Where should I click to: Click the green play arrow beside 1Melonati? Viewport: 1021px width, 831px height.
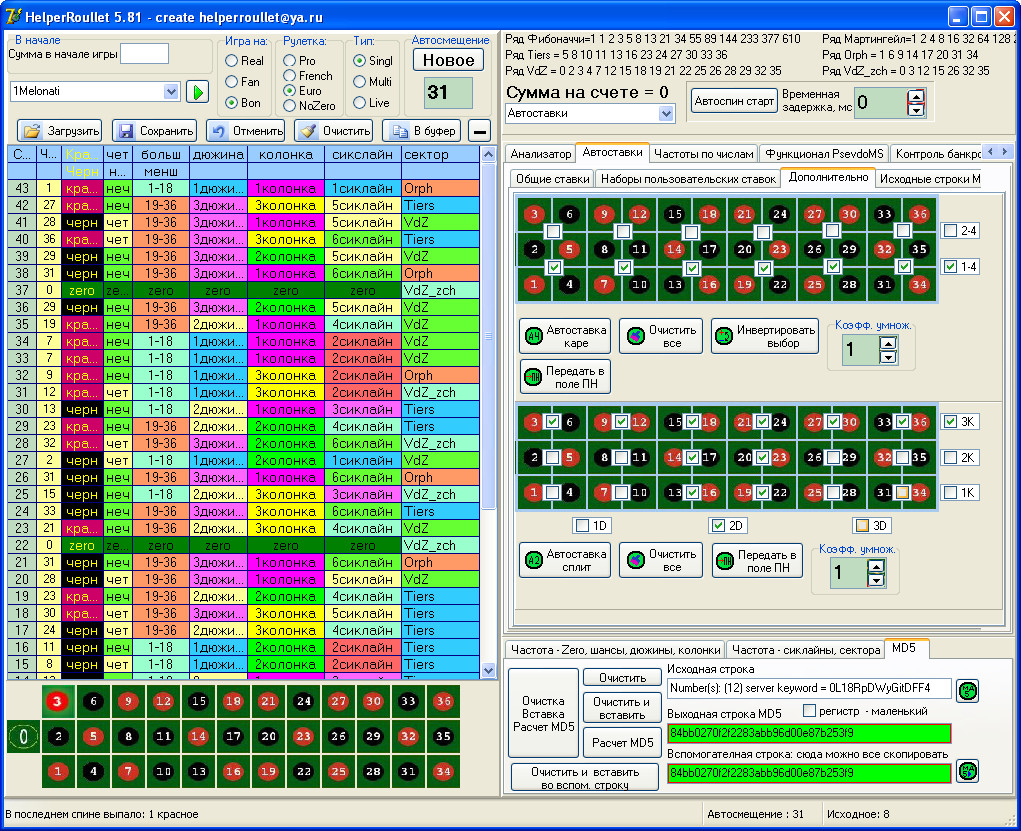[x=197, y=92]
